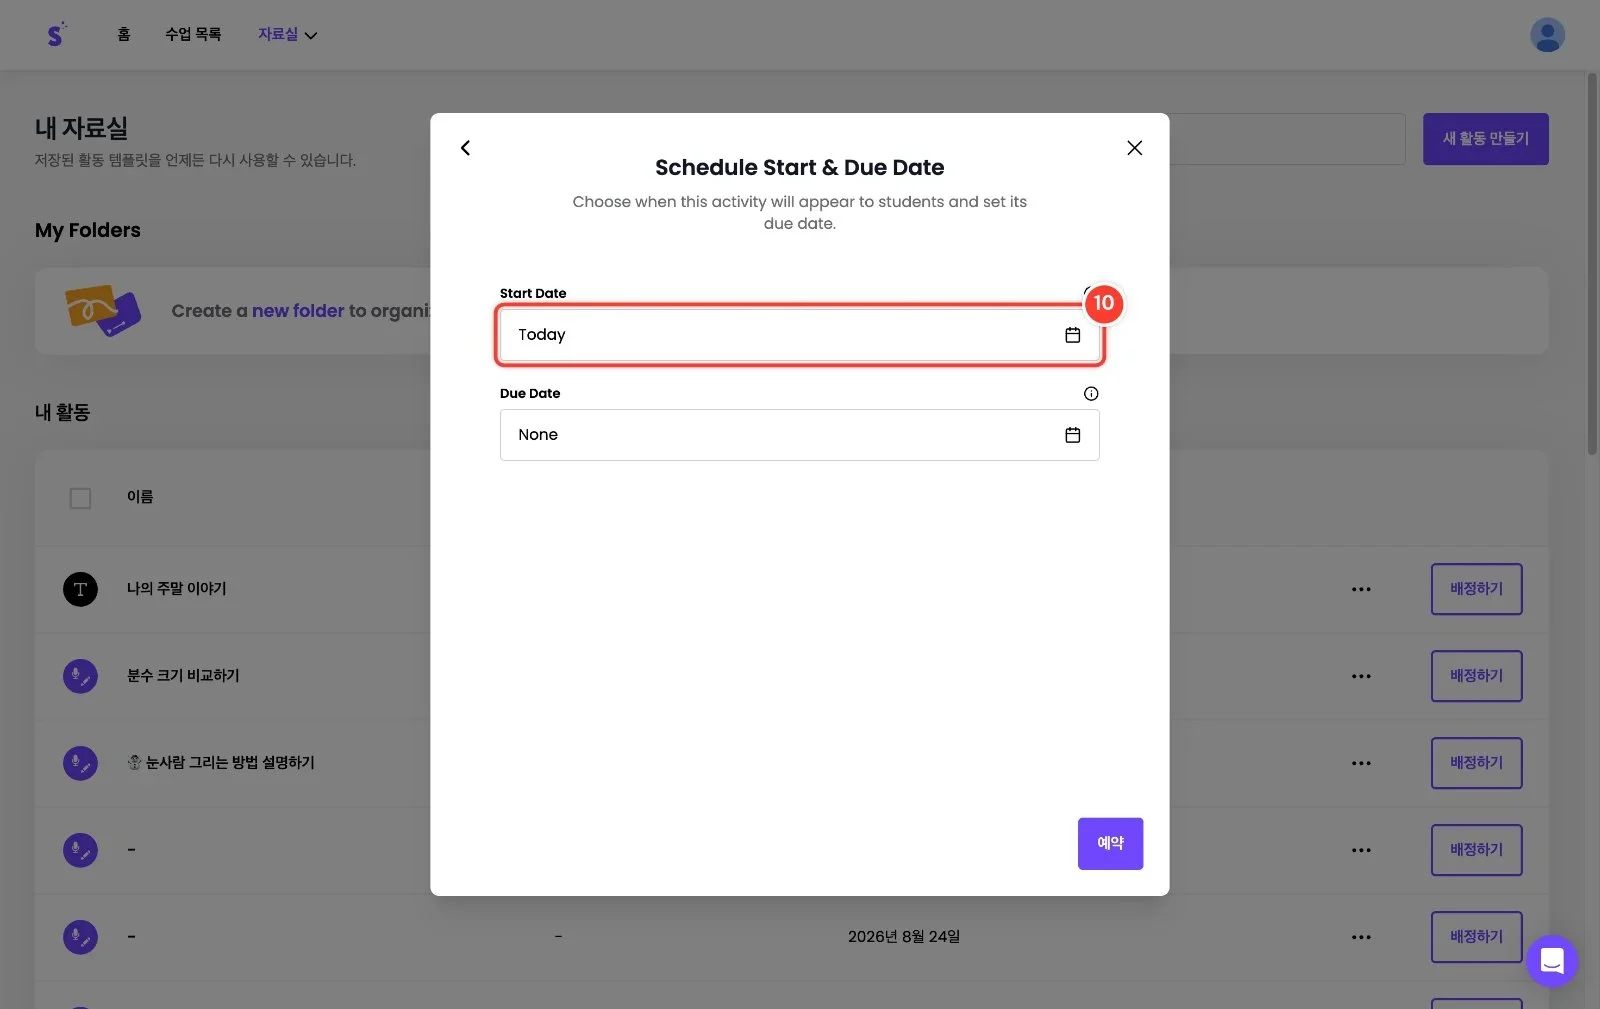Click the 2026년 8월 24일 date cell

[x=904, y=937]
